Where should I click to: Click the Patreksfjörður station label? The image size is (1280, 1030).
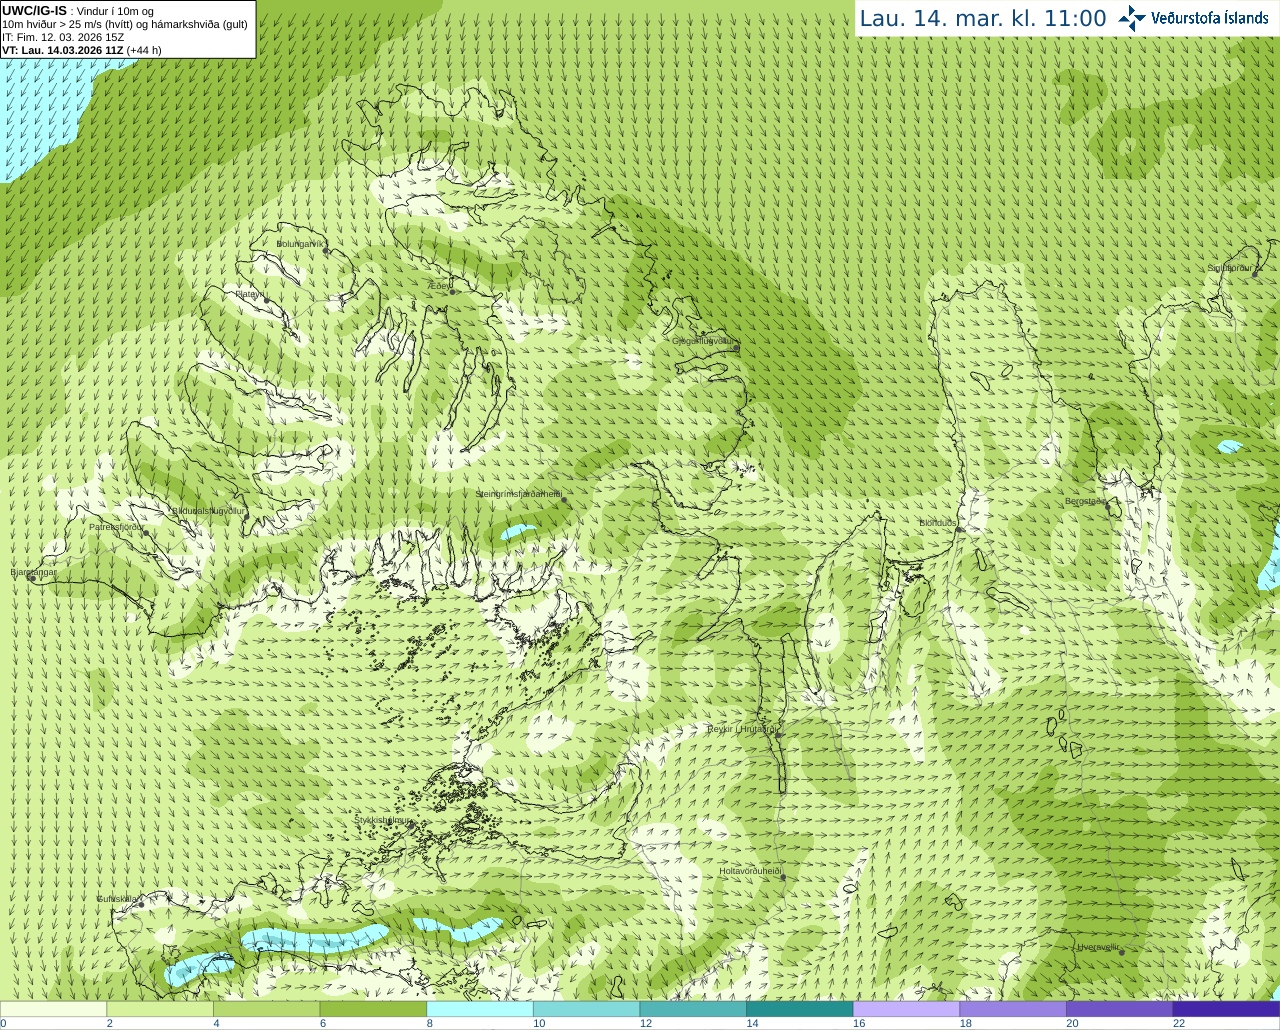click(x=116, y=527)
